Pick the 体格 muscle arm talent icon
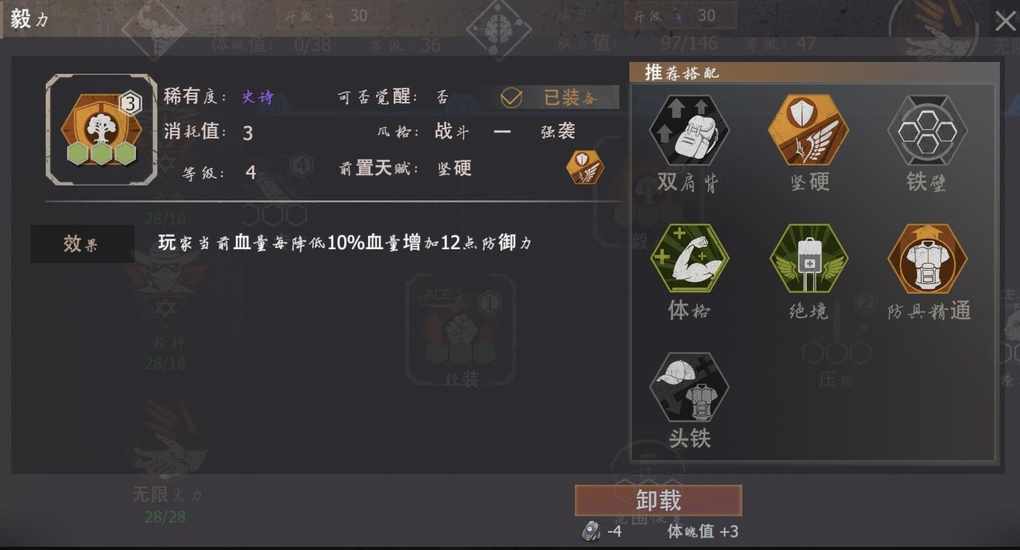This screenshot has width=1020, height=550. pos(689,258)
